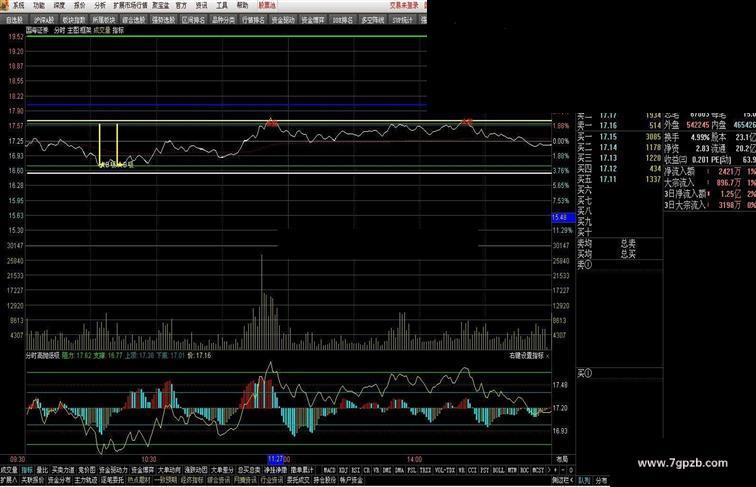Click the 分时高抛低吸 indicator name

point(42,355)
